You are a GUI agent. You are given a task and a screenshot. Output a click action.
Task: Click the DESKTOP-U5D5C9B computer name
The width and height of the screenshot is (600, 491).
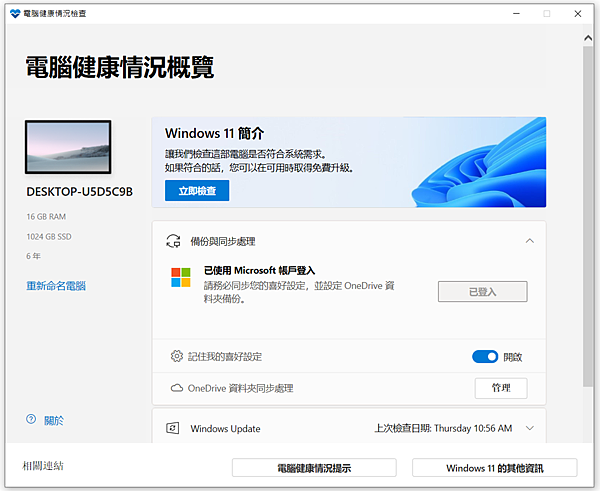coord(80,192)
